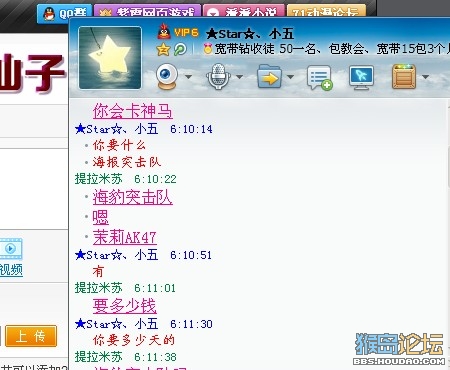Open video call options dropdown arrow

(189, 77)
